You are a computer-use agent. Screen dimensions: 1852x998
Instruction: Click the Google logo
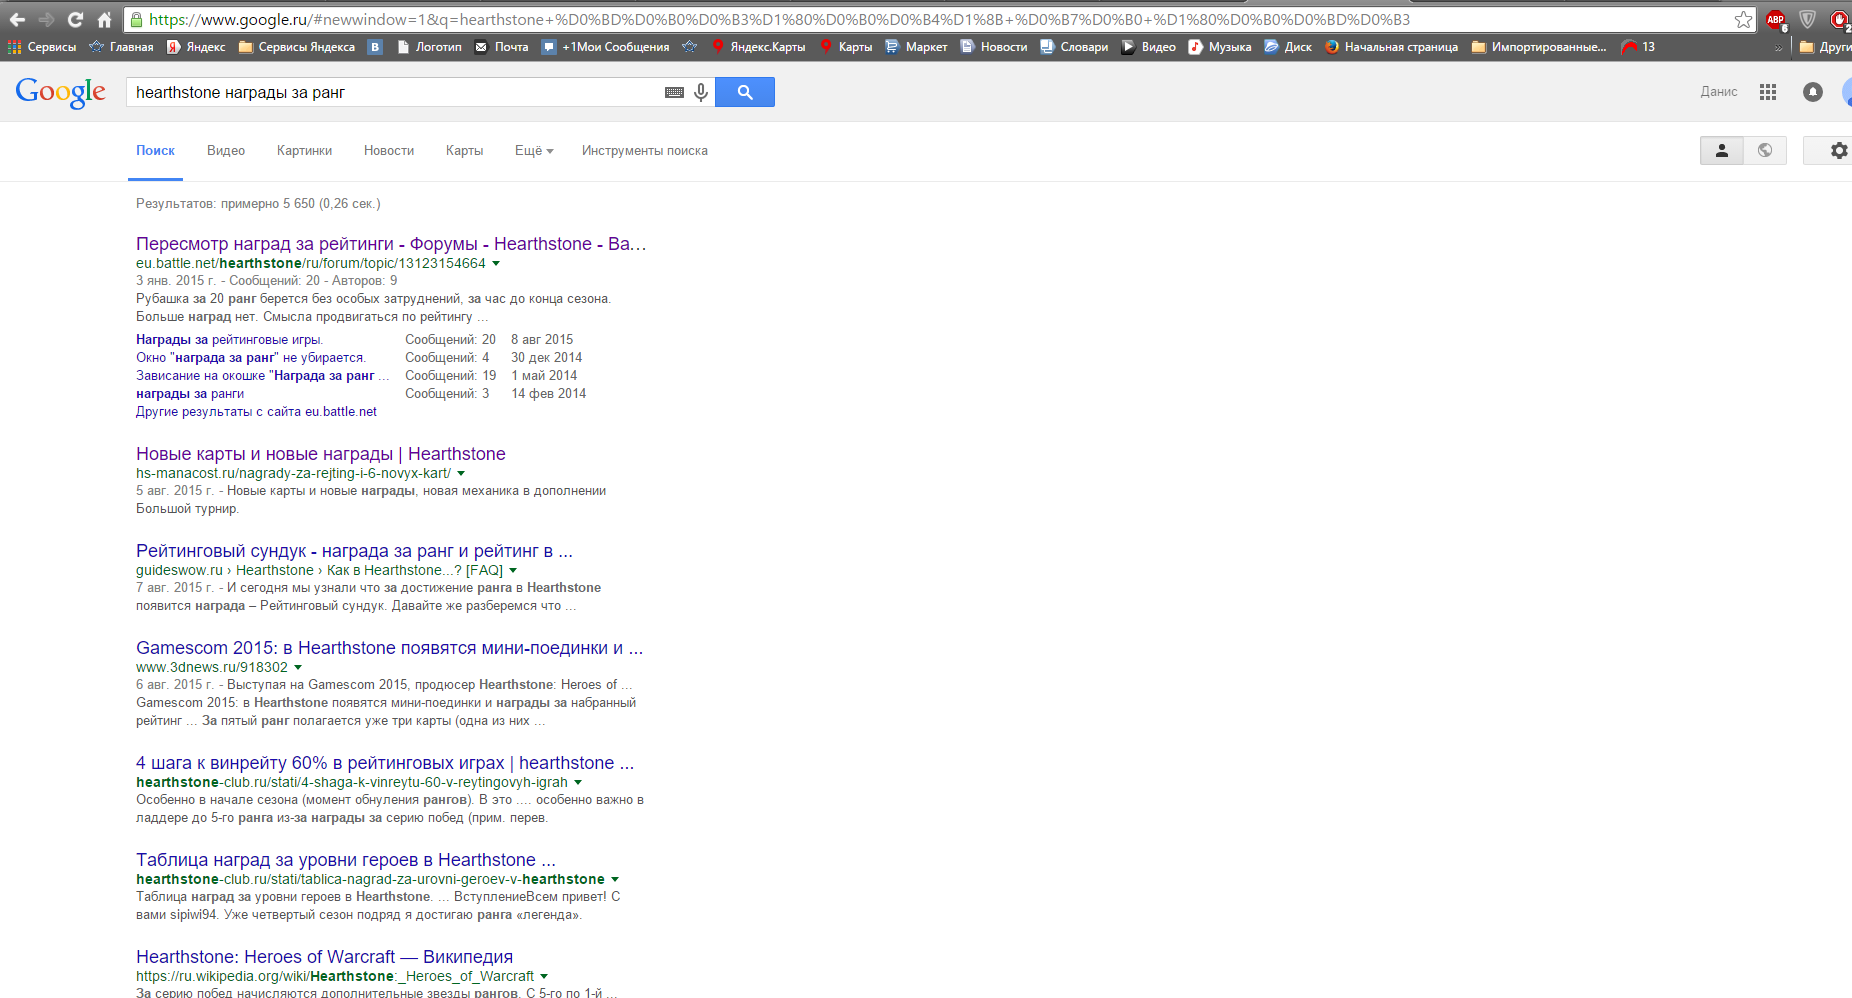click(x=60, y=93)
